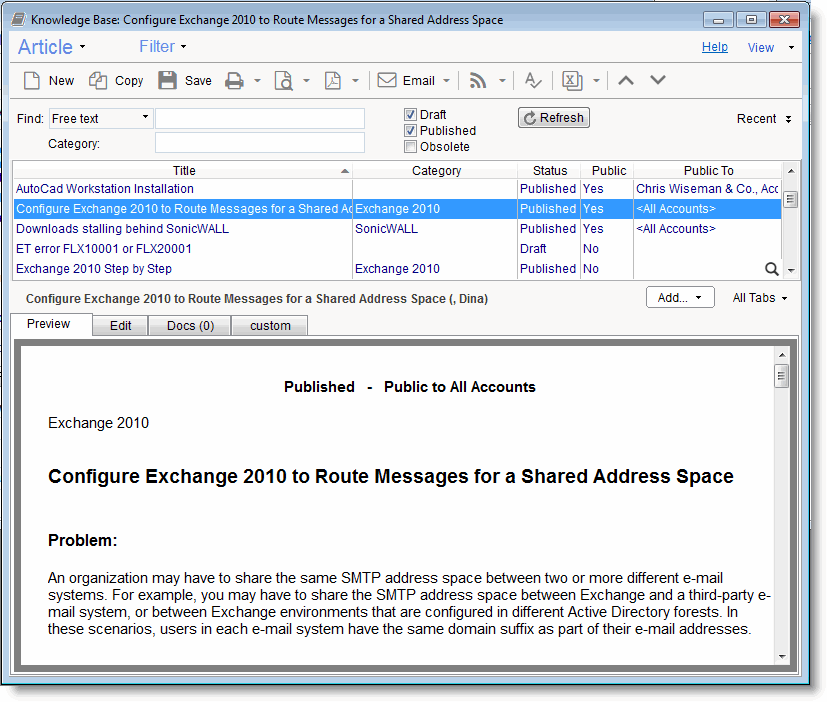Copy the current article

pyautogui.click(x=114, y=80)
